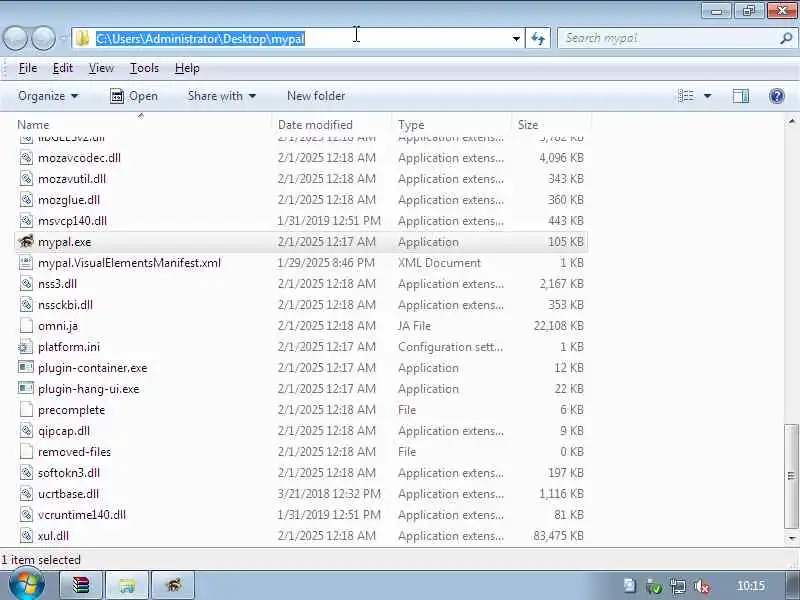Click the Refresh button beside address bar
Image resolution: width=800 pixels, height=600 pixels.
pyautogui.click(x=538, y=38)
